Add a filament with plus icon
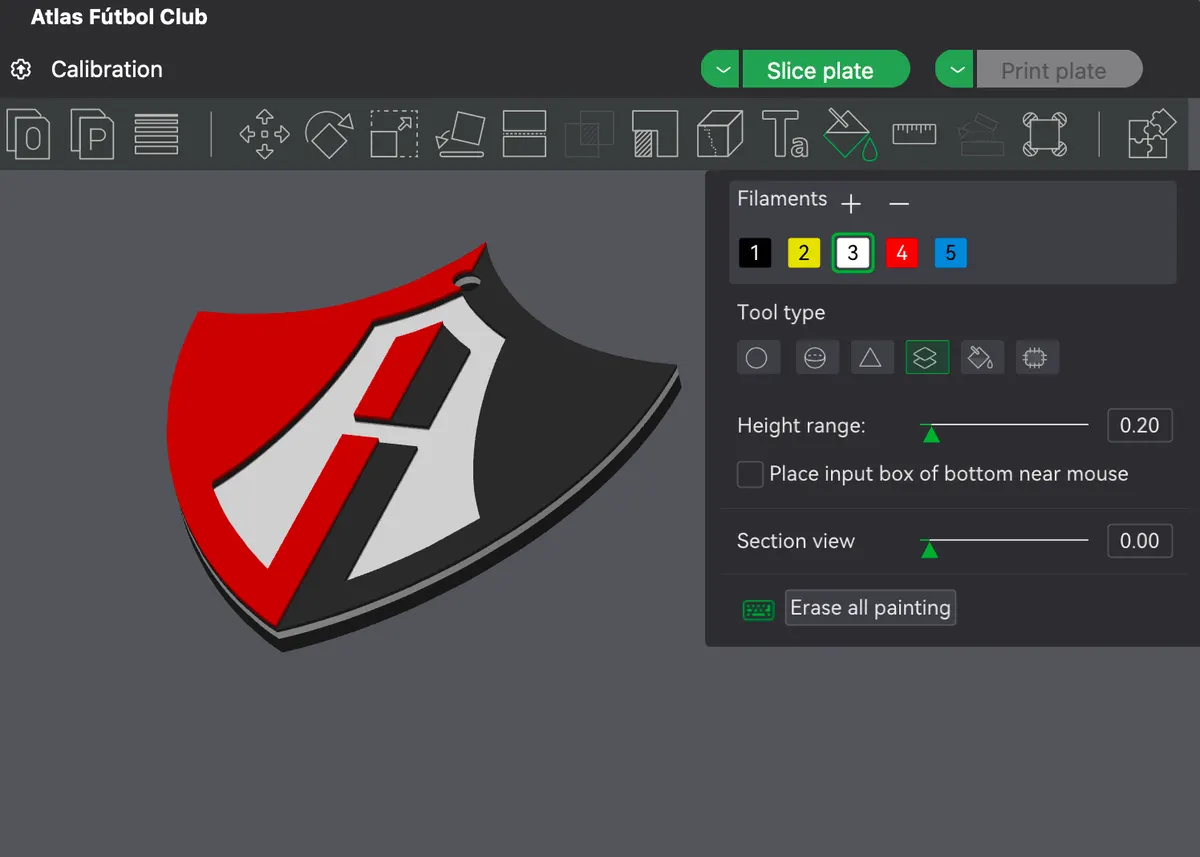Screen dimensions: 1200x857 pos(851,204)
